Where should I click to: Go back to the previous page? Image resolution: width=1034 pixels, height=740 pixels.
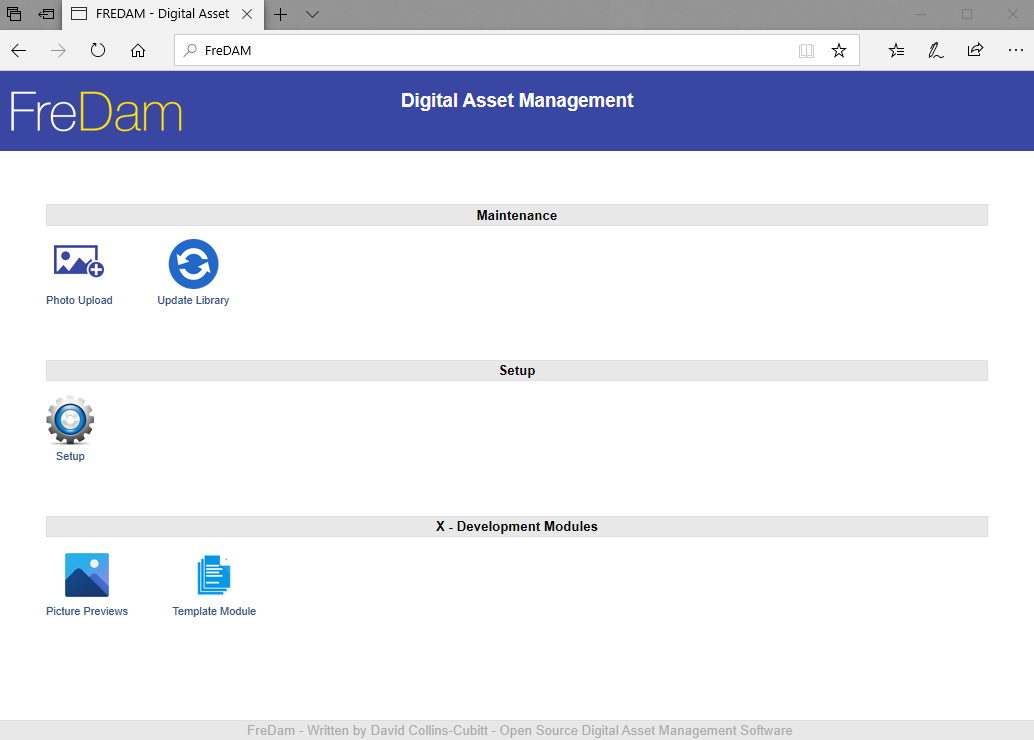pyautogui.click(x=18, y=50)
